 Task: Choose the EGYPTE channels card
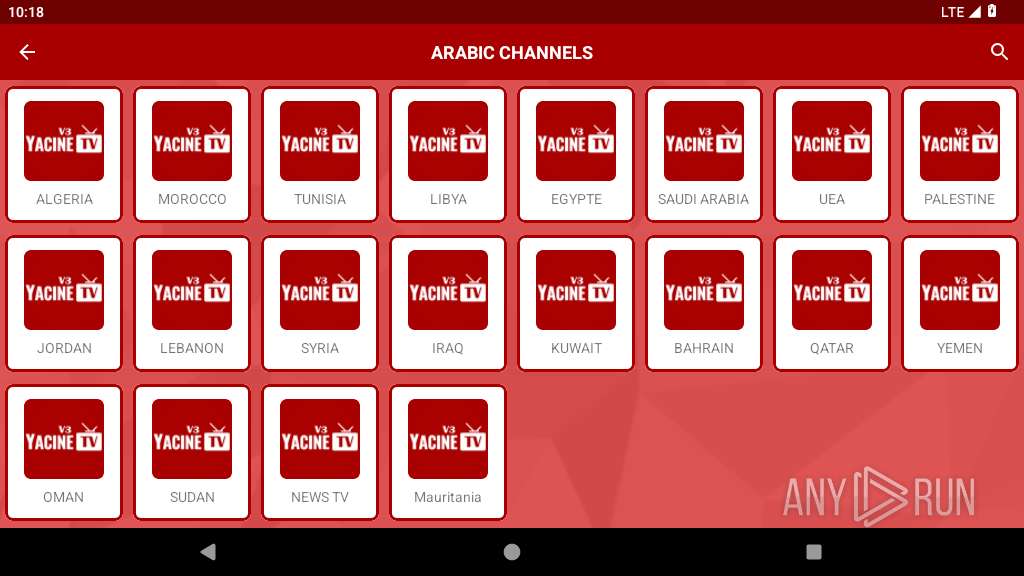coord(576,154)
